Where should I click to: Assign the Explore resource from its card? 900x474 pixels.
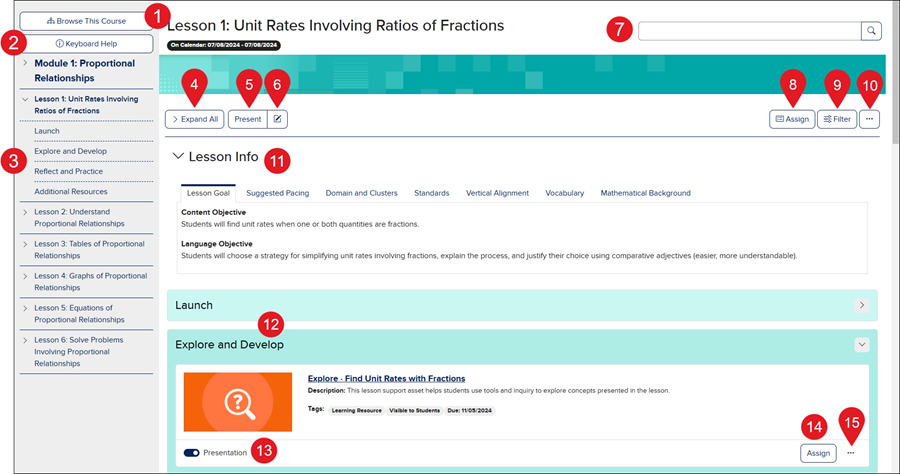pyautogui.click(x=818, y=453)
